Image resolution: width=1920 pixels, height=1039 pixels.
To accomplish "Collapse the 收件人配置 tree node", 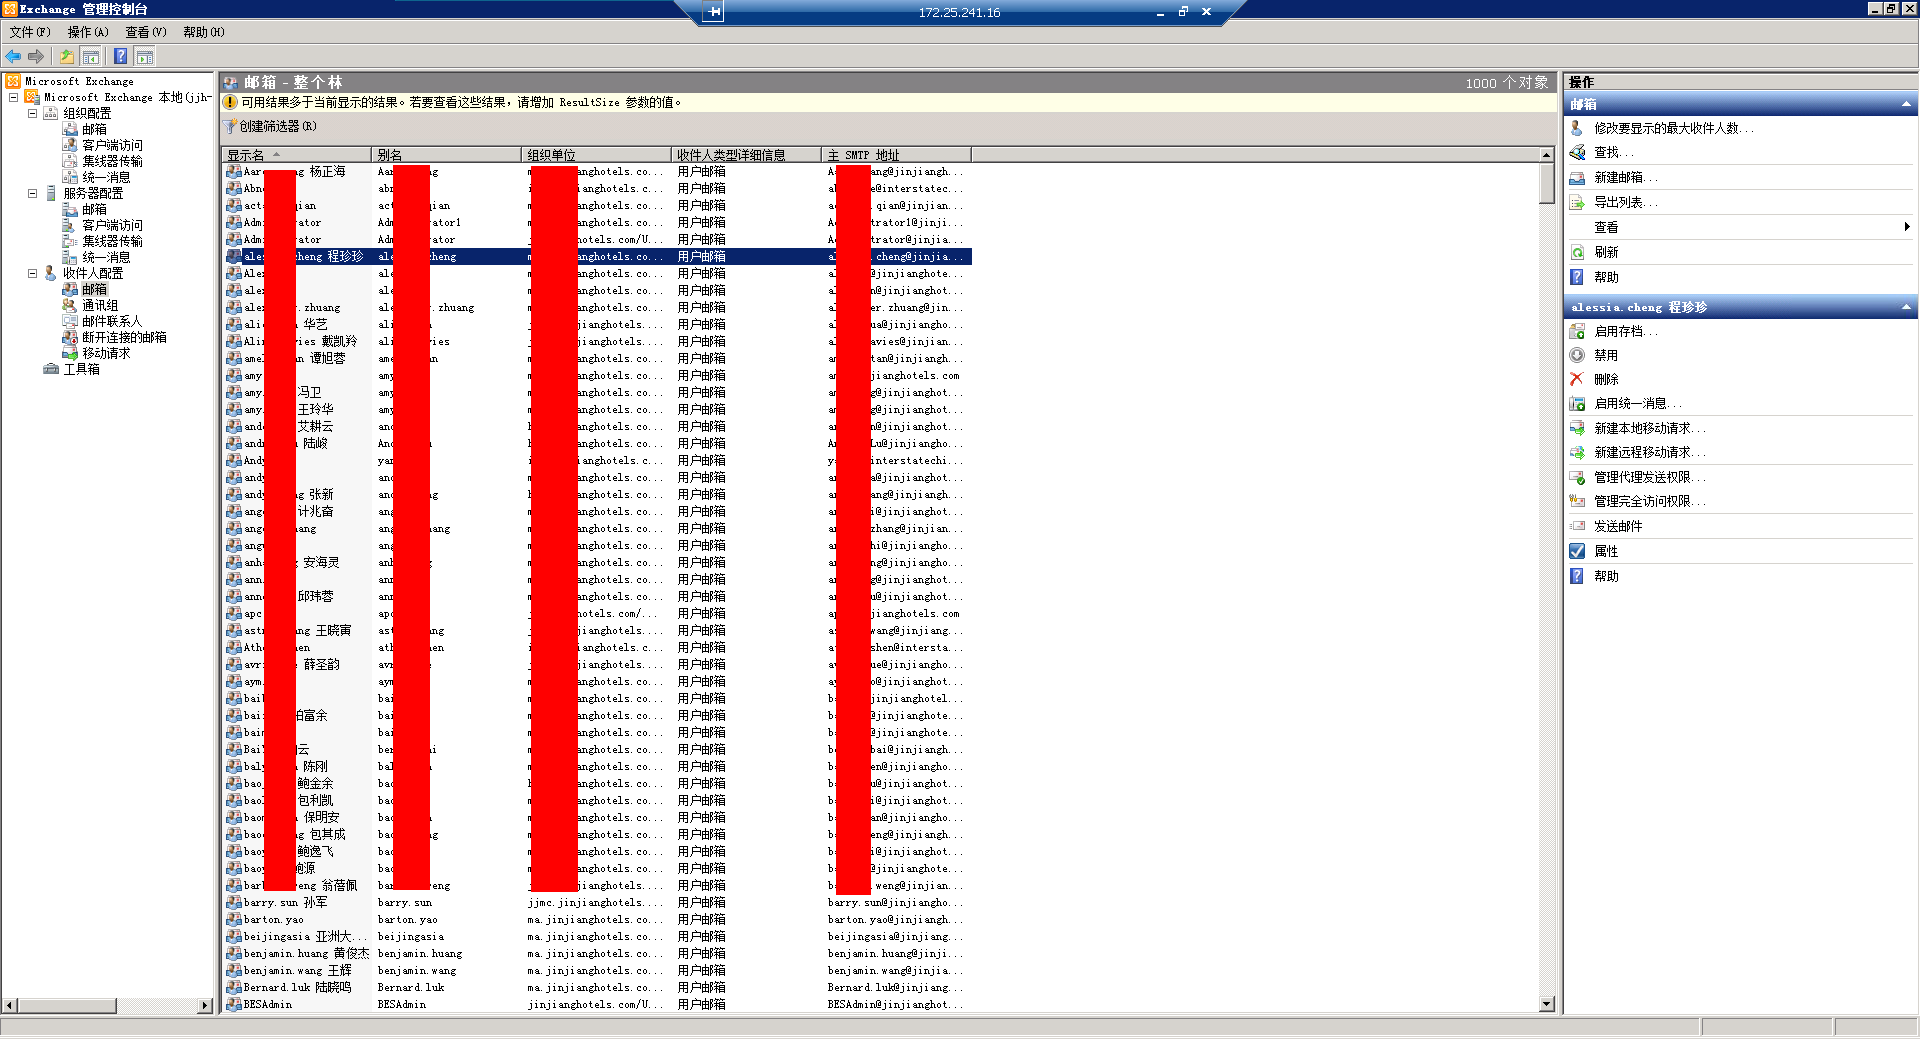I will click(x=32, y=273).
